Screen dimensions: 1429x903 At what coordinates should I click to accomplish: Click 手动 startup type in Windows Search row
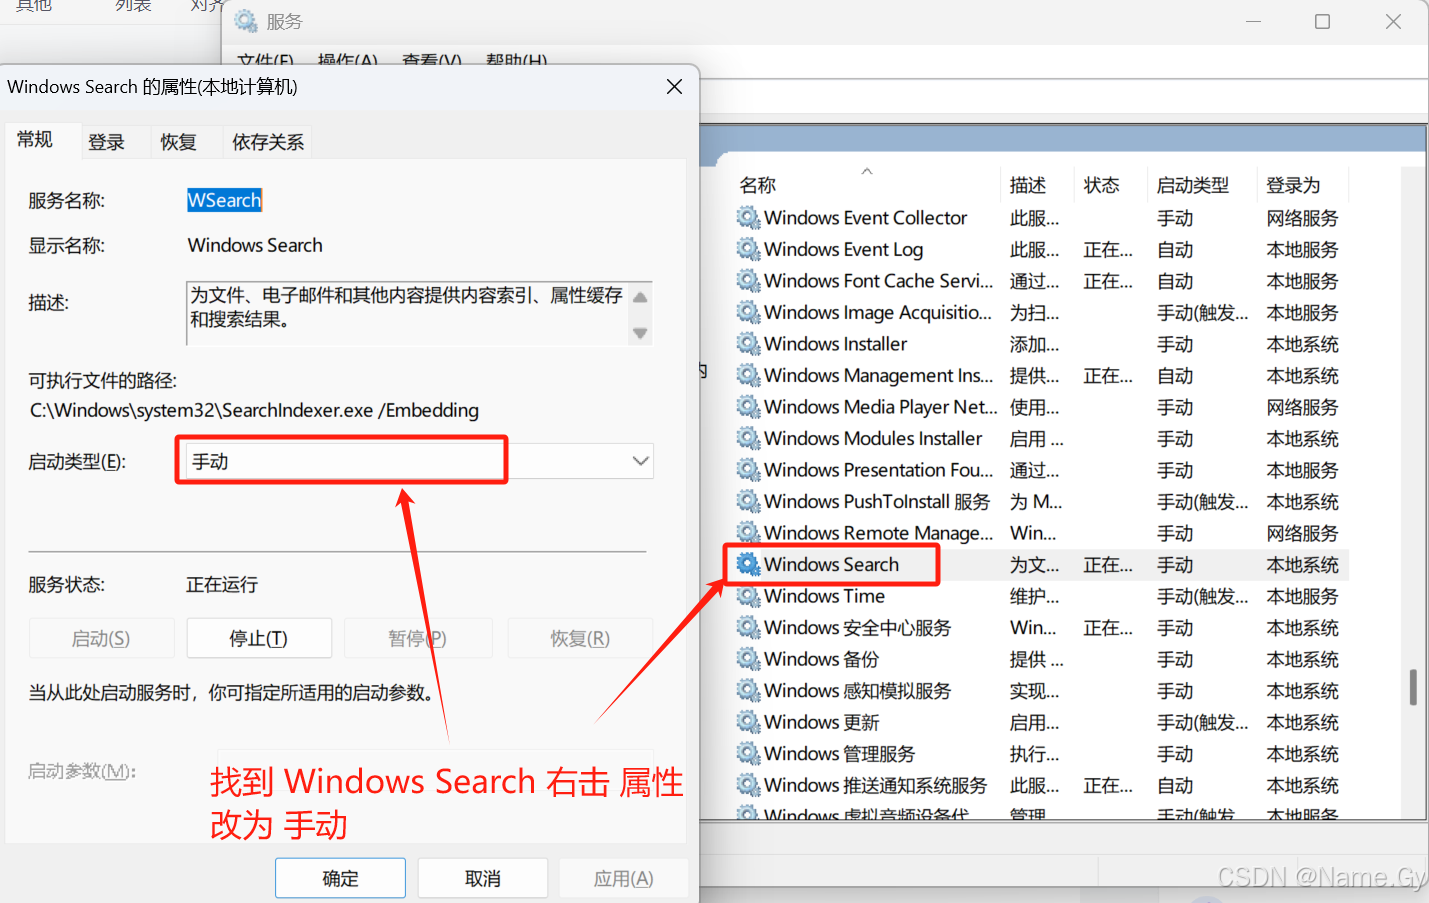click(x=1175, y=564)
